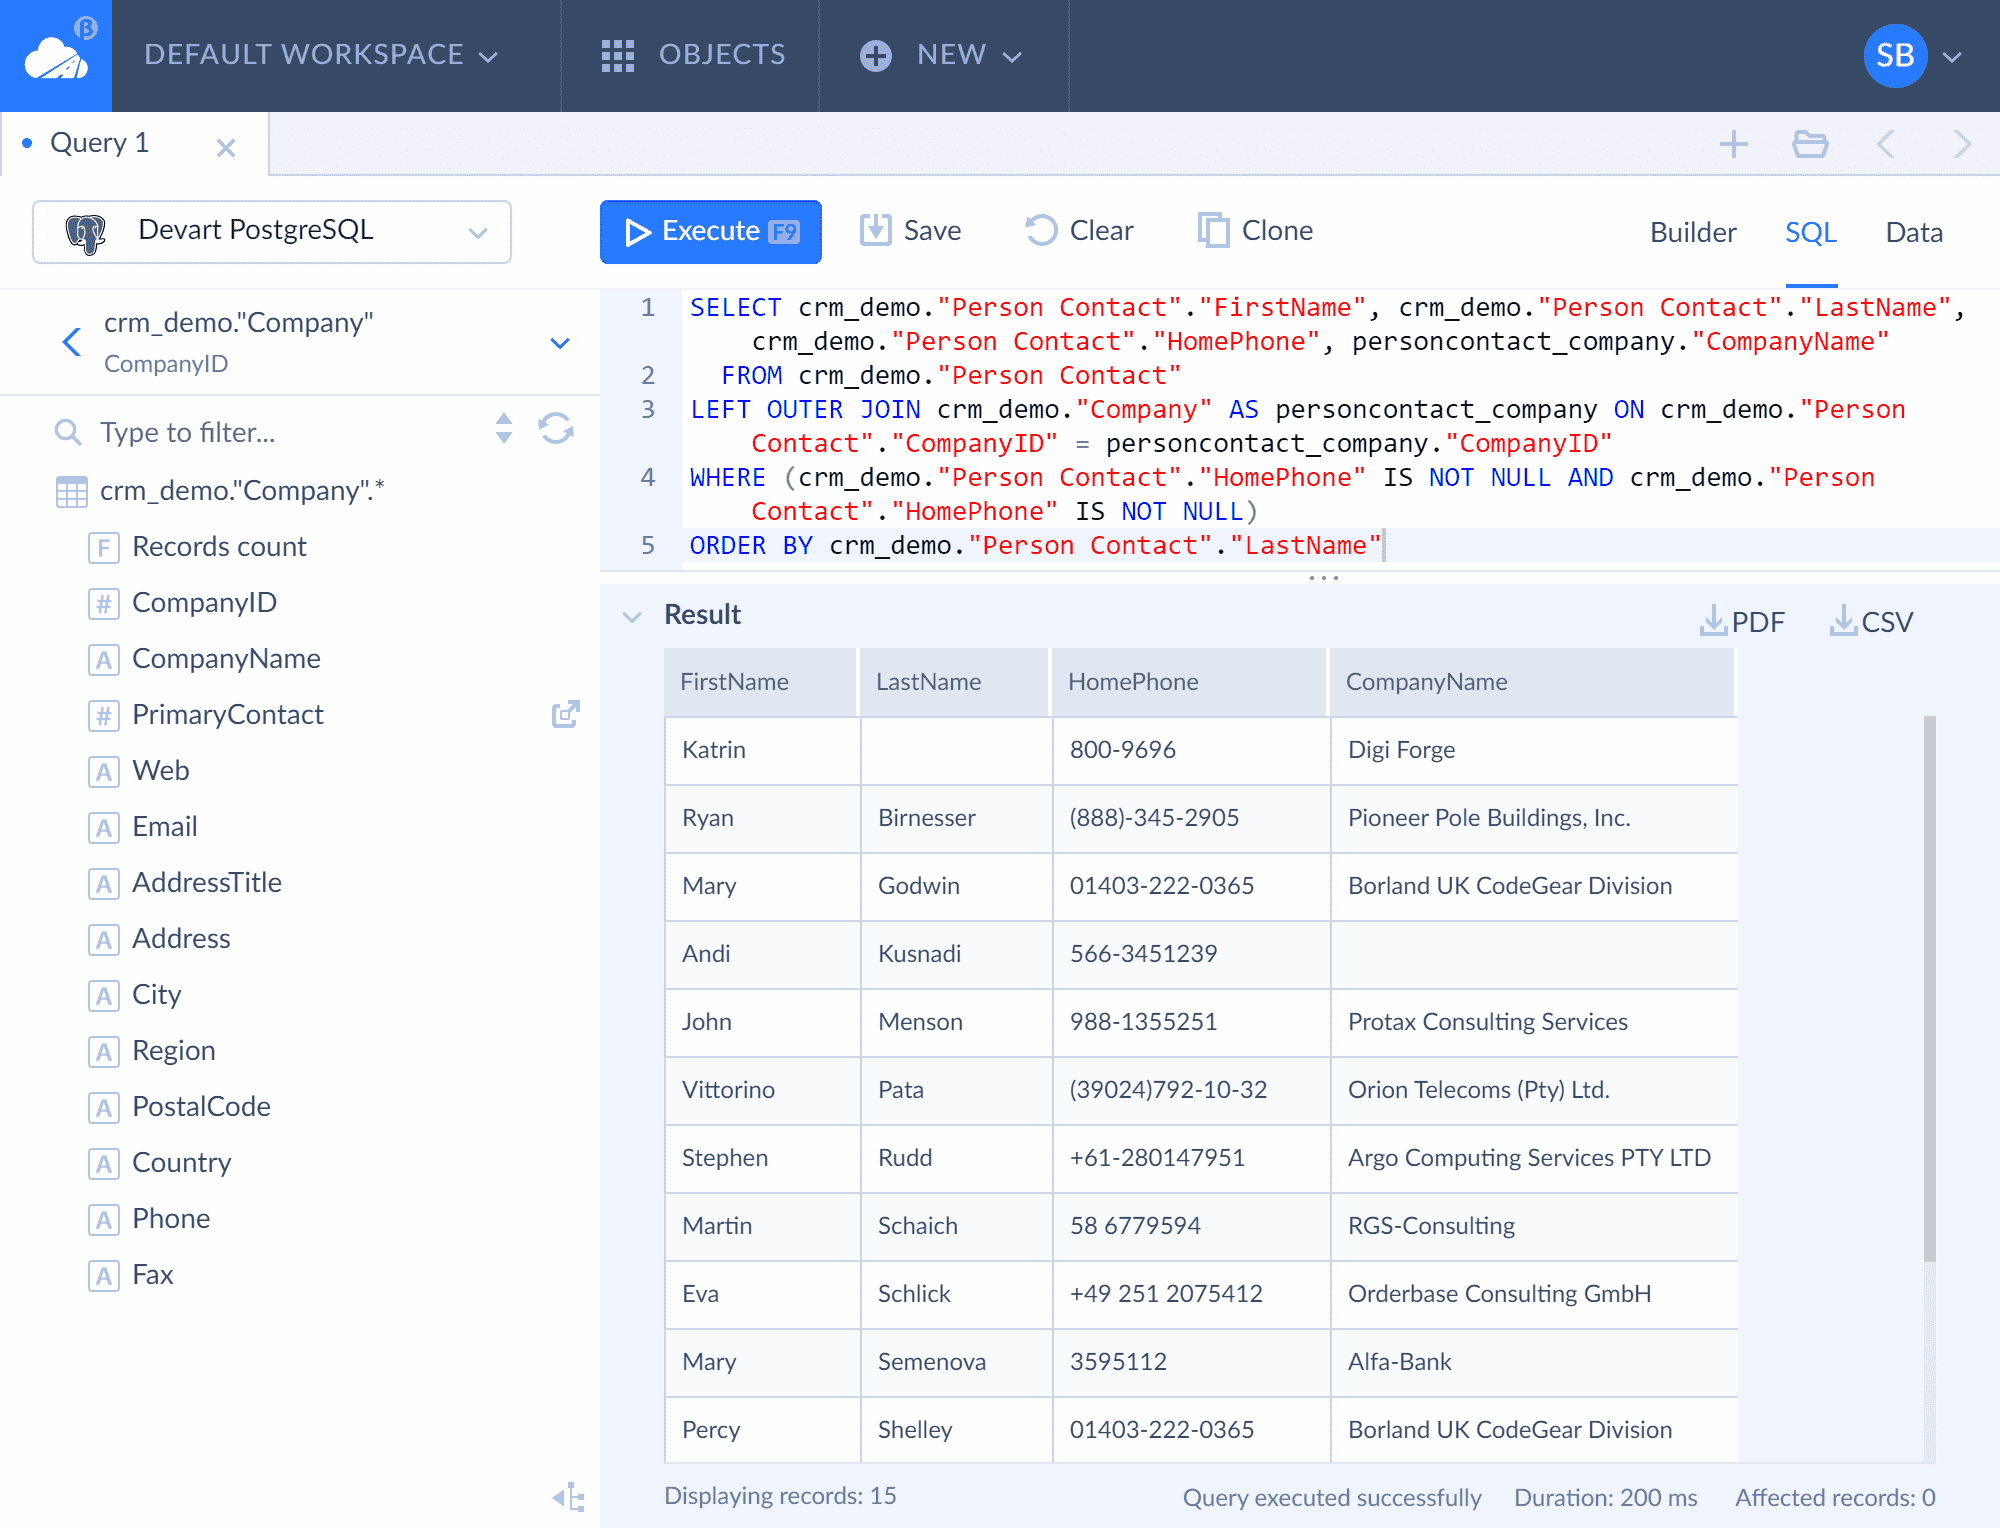Screen dimensions: 2000x1528
Task: Click the Orion Telecoms (Pty) Ltd. cell
Action: click(1535, 1091)
